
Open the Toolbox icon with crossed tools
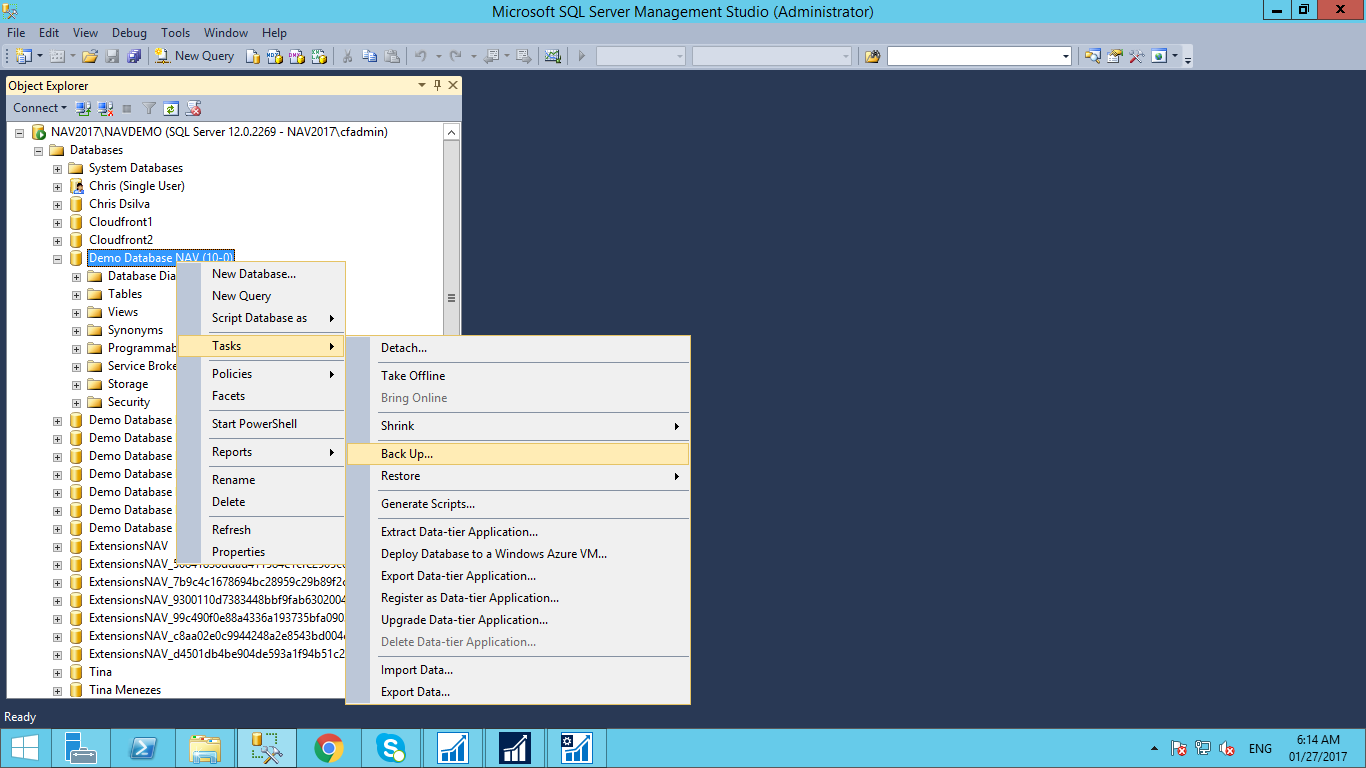[1136, 56]
